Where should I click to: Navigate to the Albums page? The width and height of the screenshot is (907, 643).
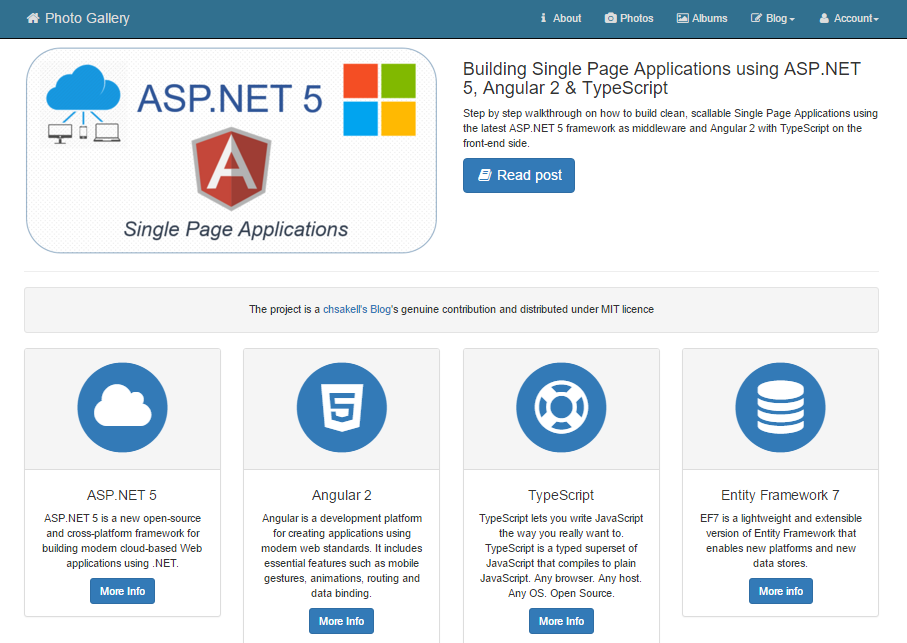coord(702,18)
